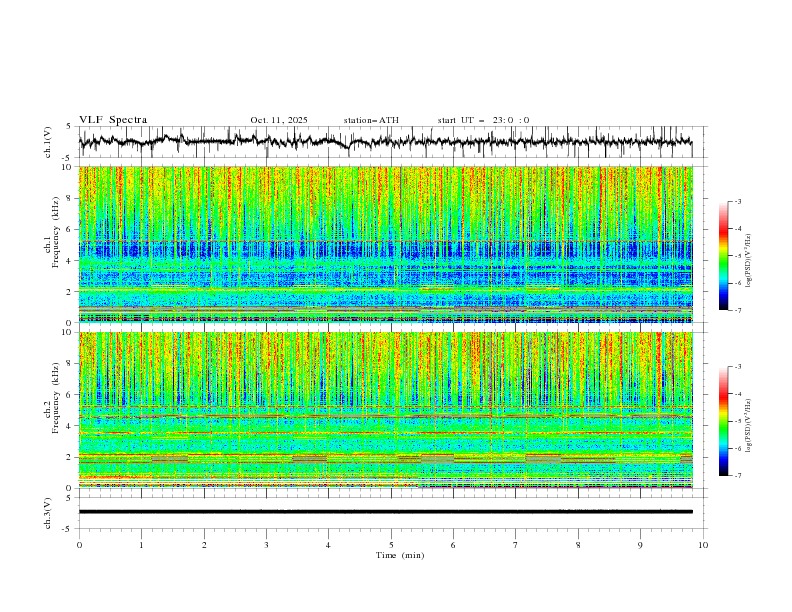Select the ch.1 "Frequency (kHz)" axis label
This screenshot has height=612, width=792.
click(x=56, y=234)
